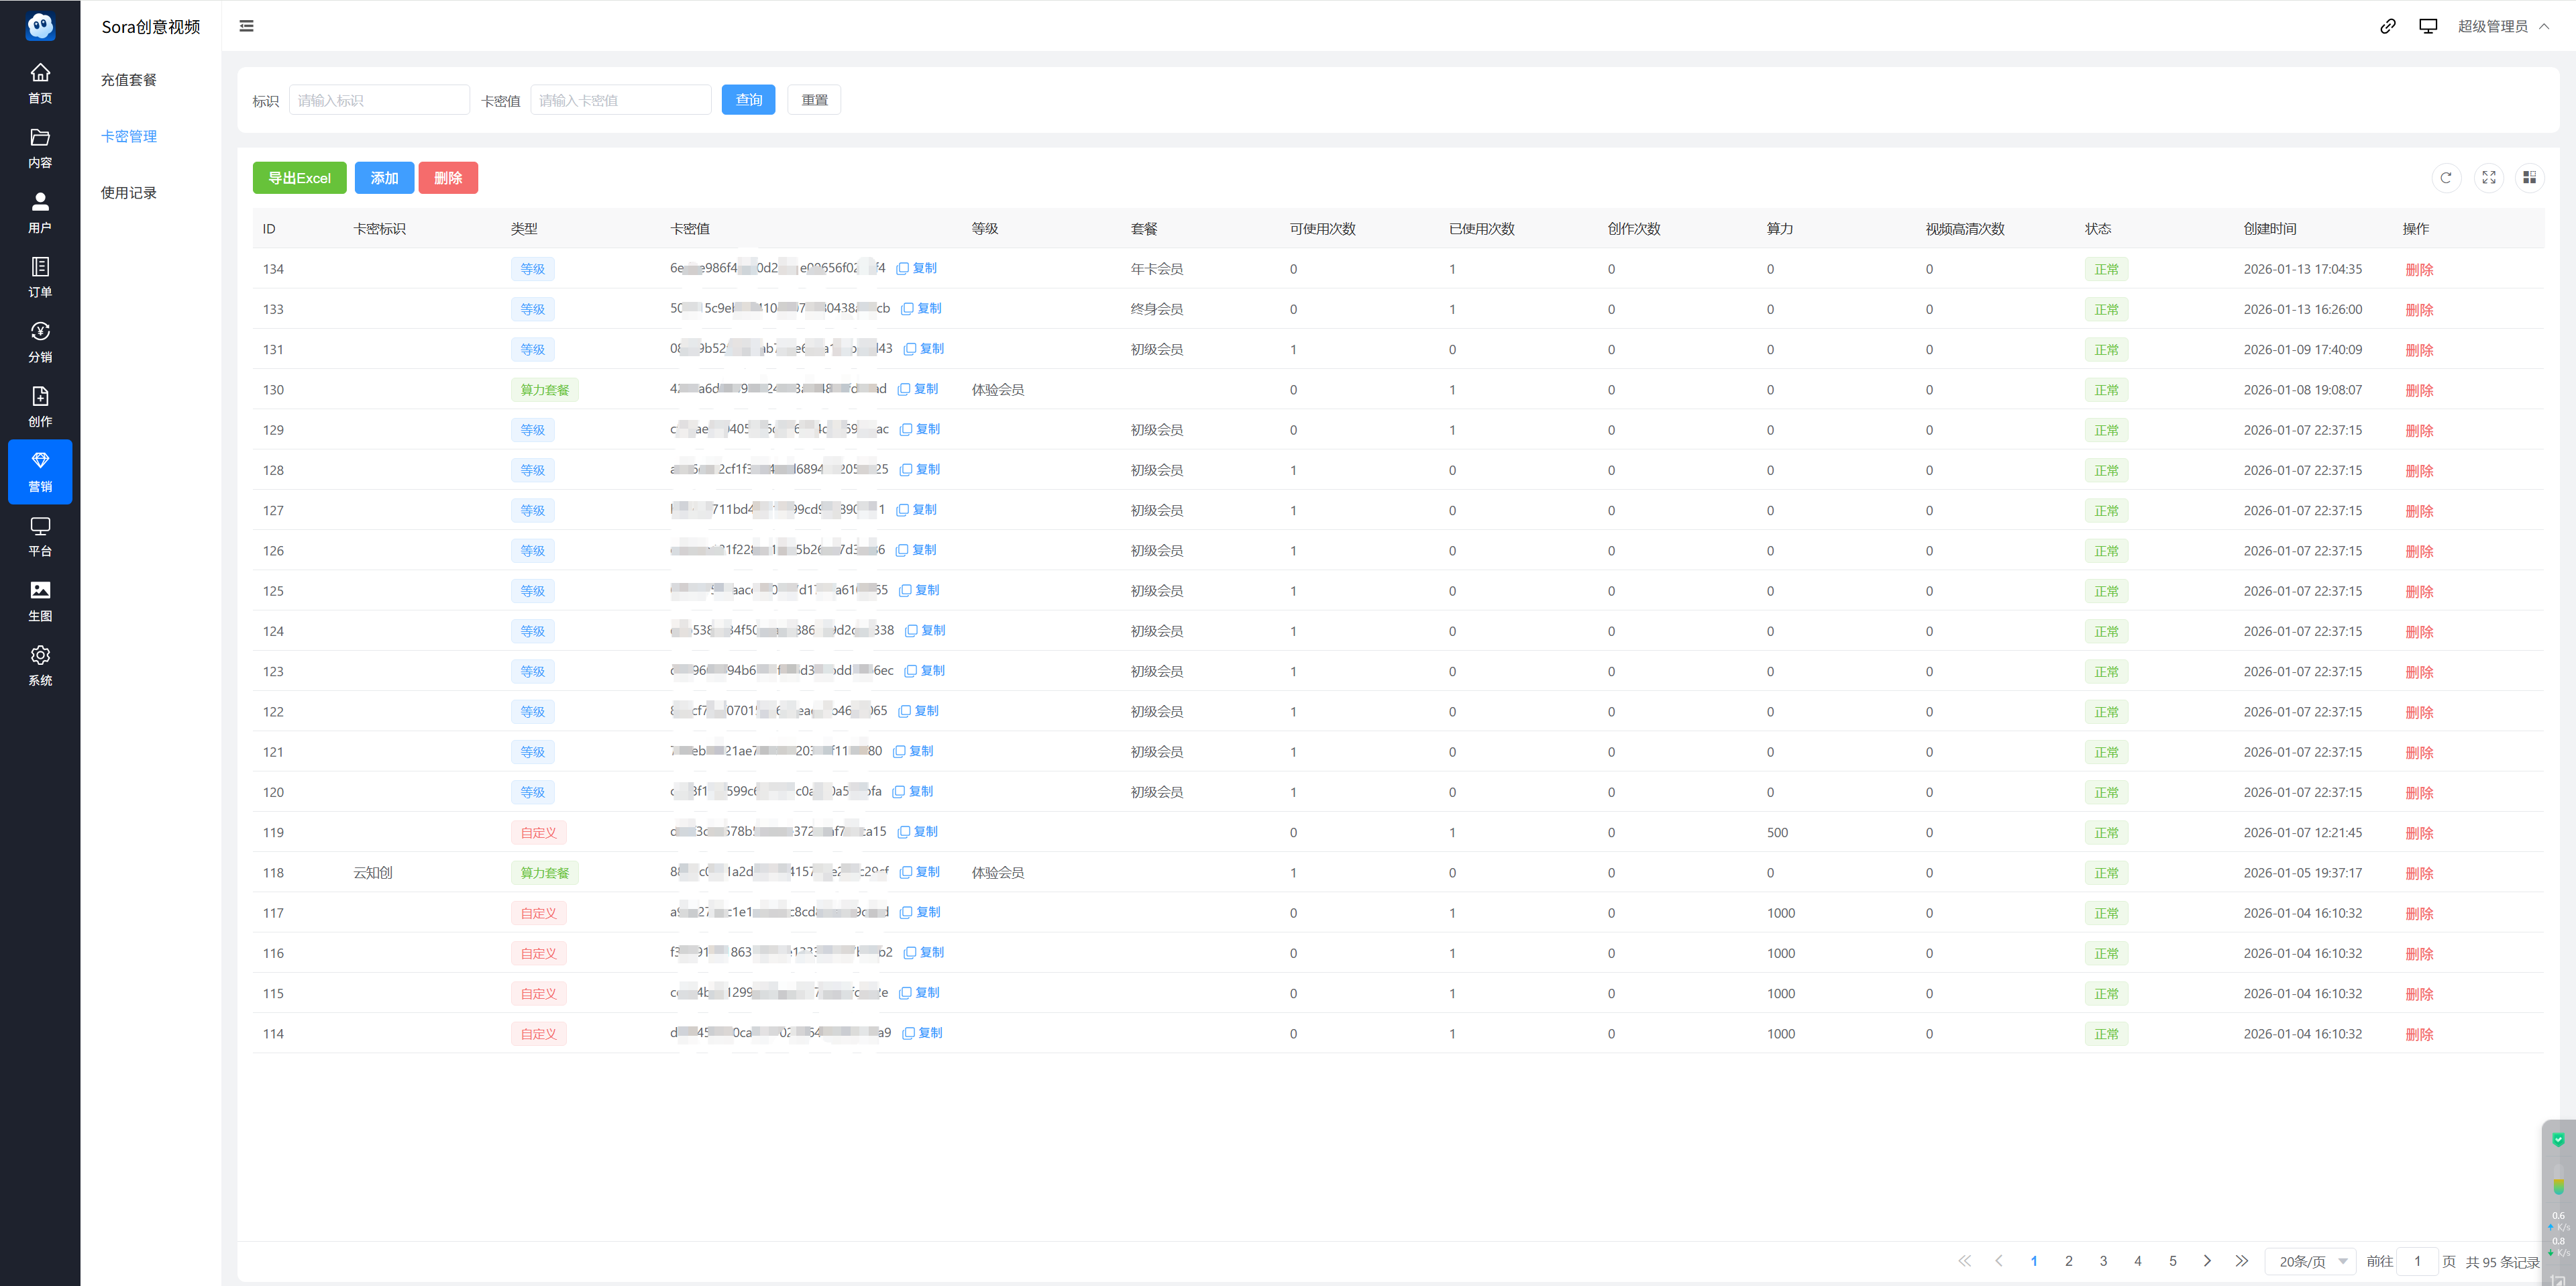Jump to page 3 in pagination

click(x=2103, y=1261)
